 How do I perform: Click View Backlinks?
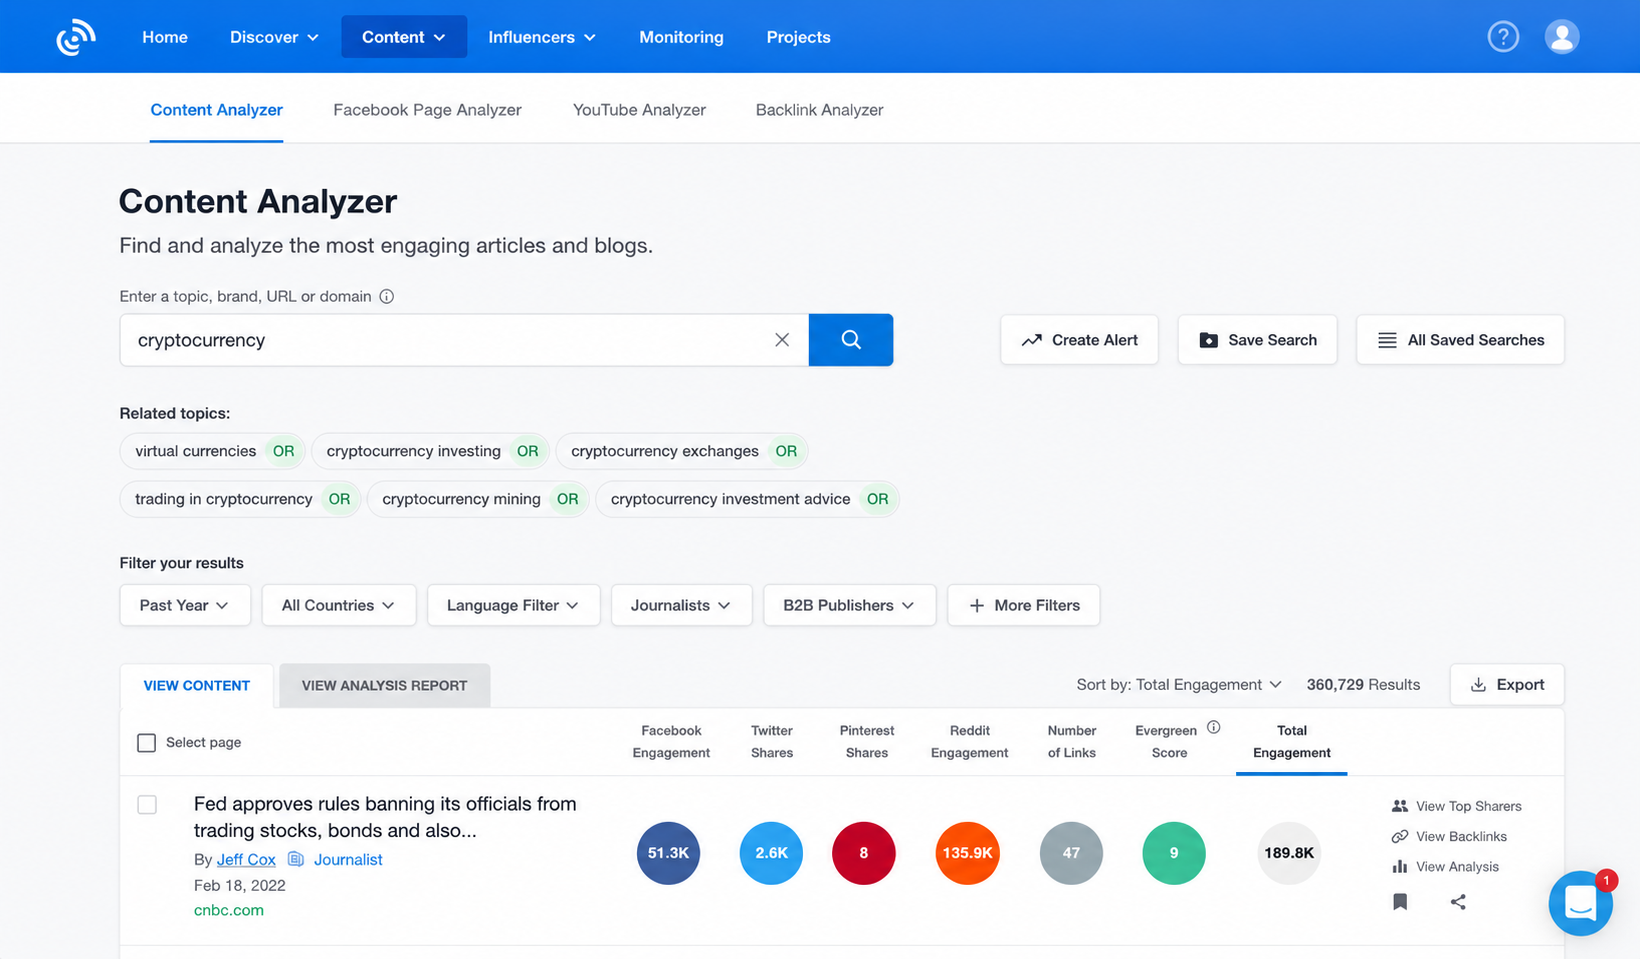pos(1449,836)
